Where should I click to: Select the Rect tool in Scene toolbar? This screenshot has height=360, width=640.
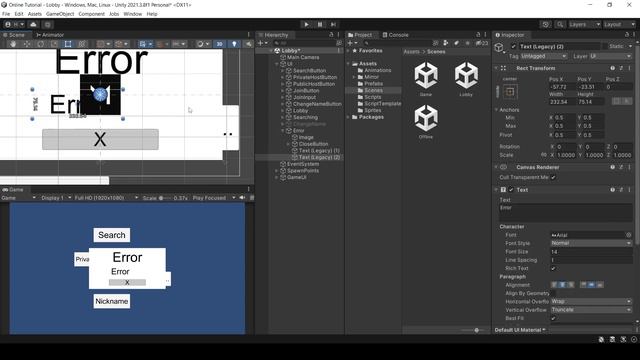pos(68,44)
